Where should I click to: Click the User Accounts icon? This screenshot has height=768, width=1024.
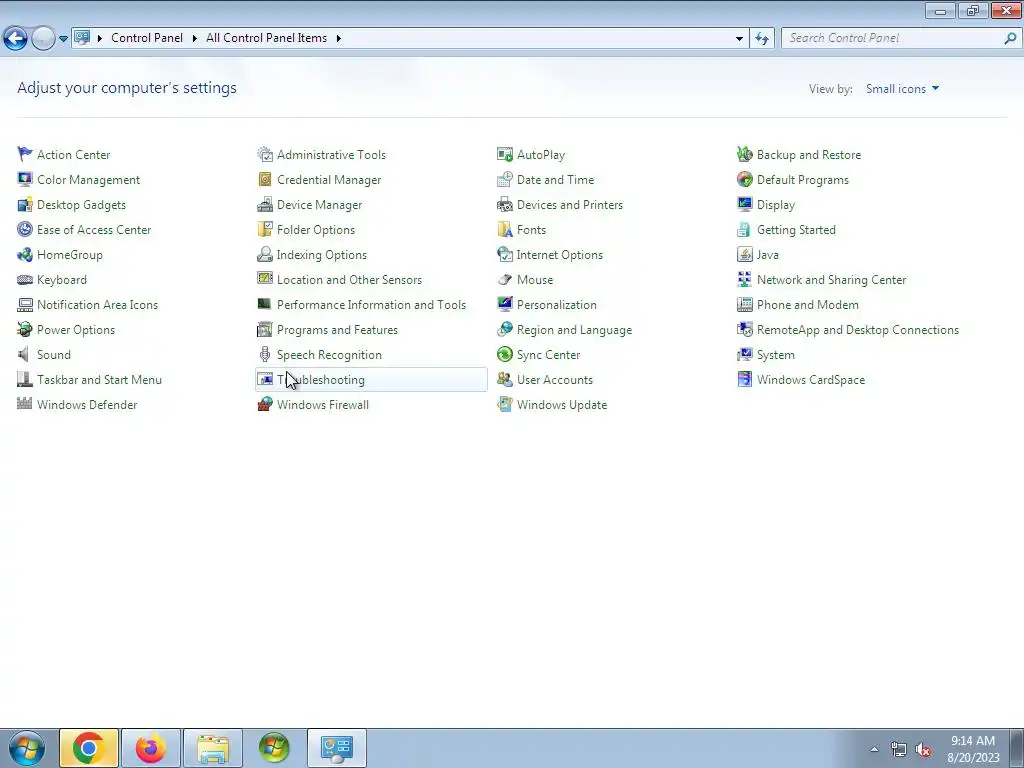505,379
